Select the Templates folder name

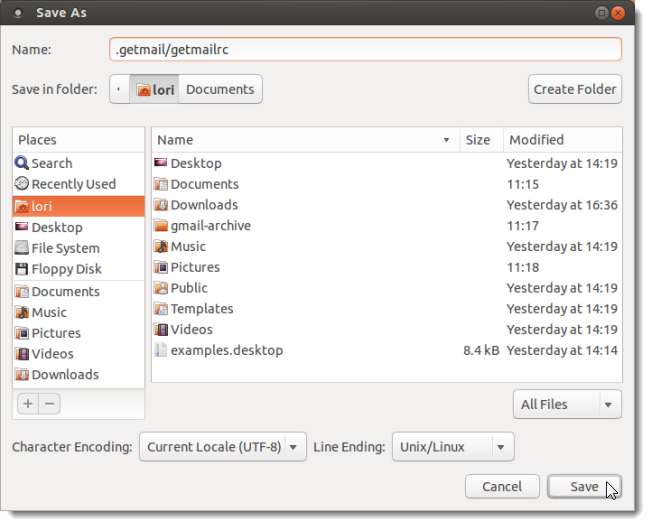click(x=202, y=308)
